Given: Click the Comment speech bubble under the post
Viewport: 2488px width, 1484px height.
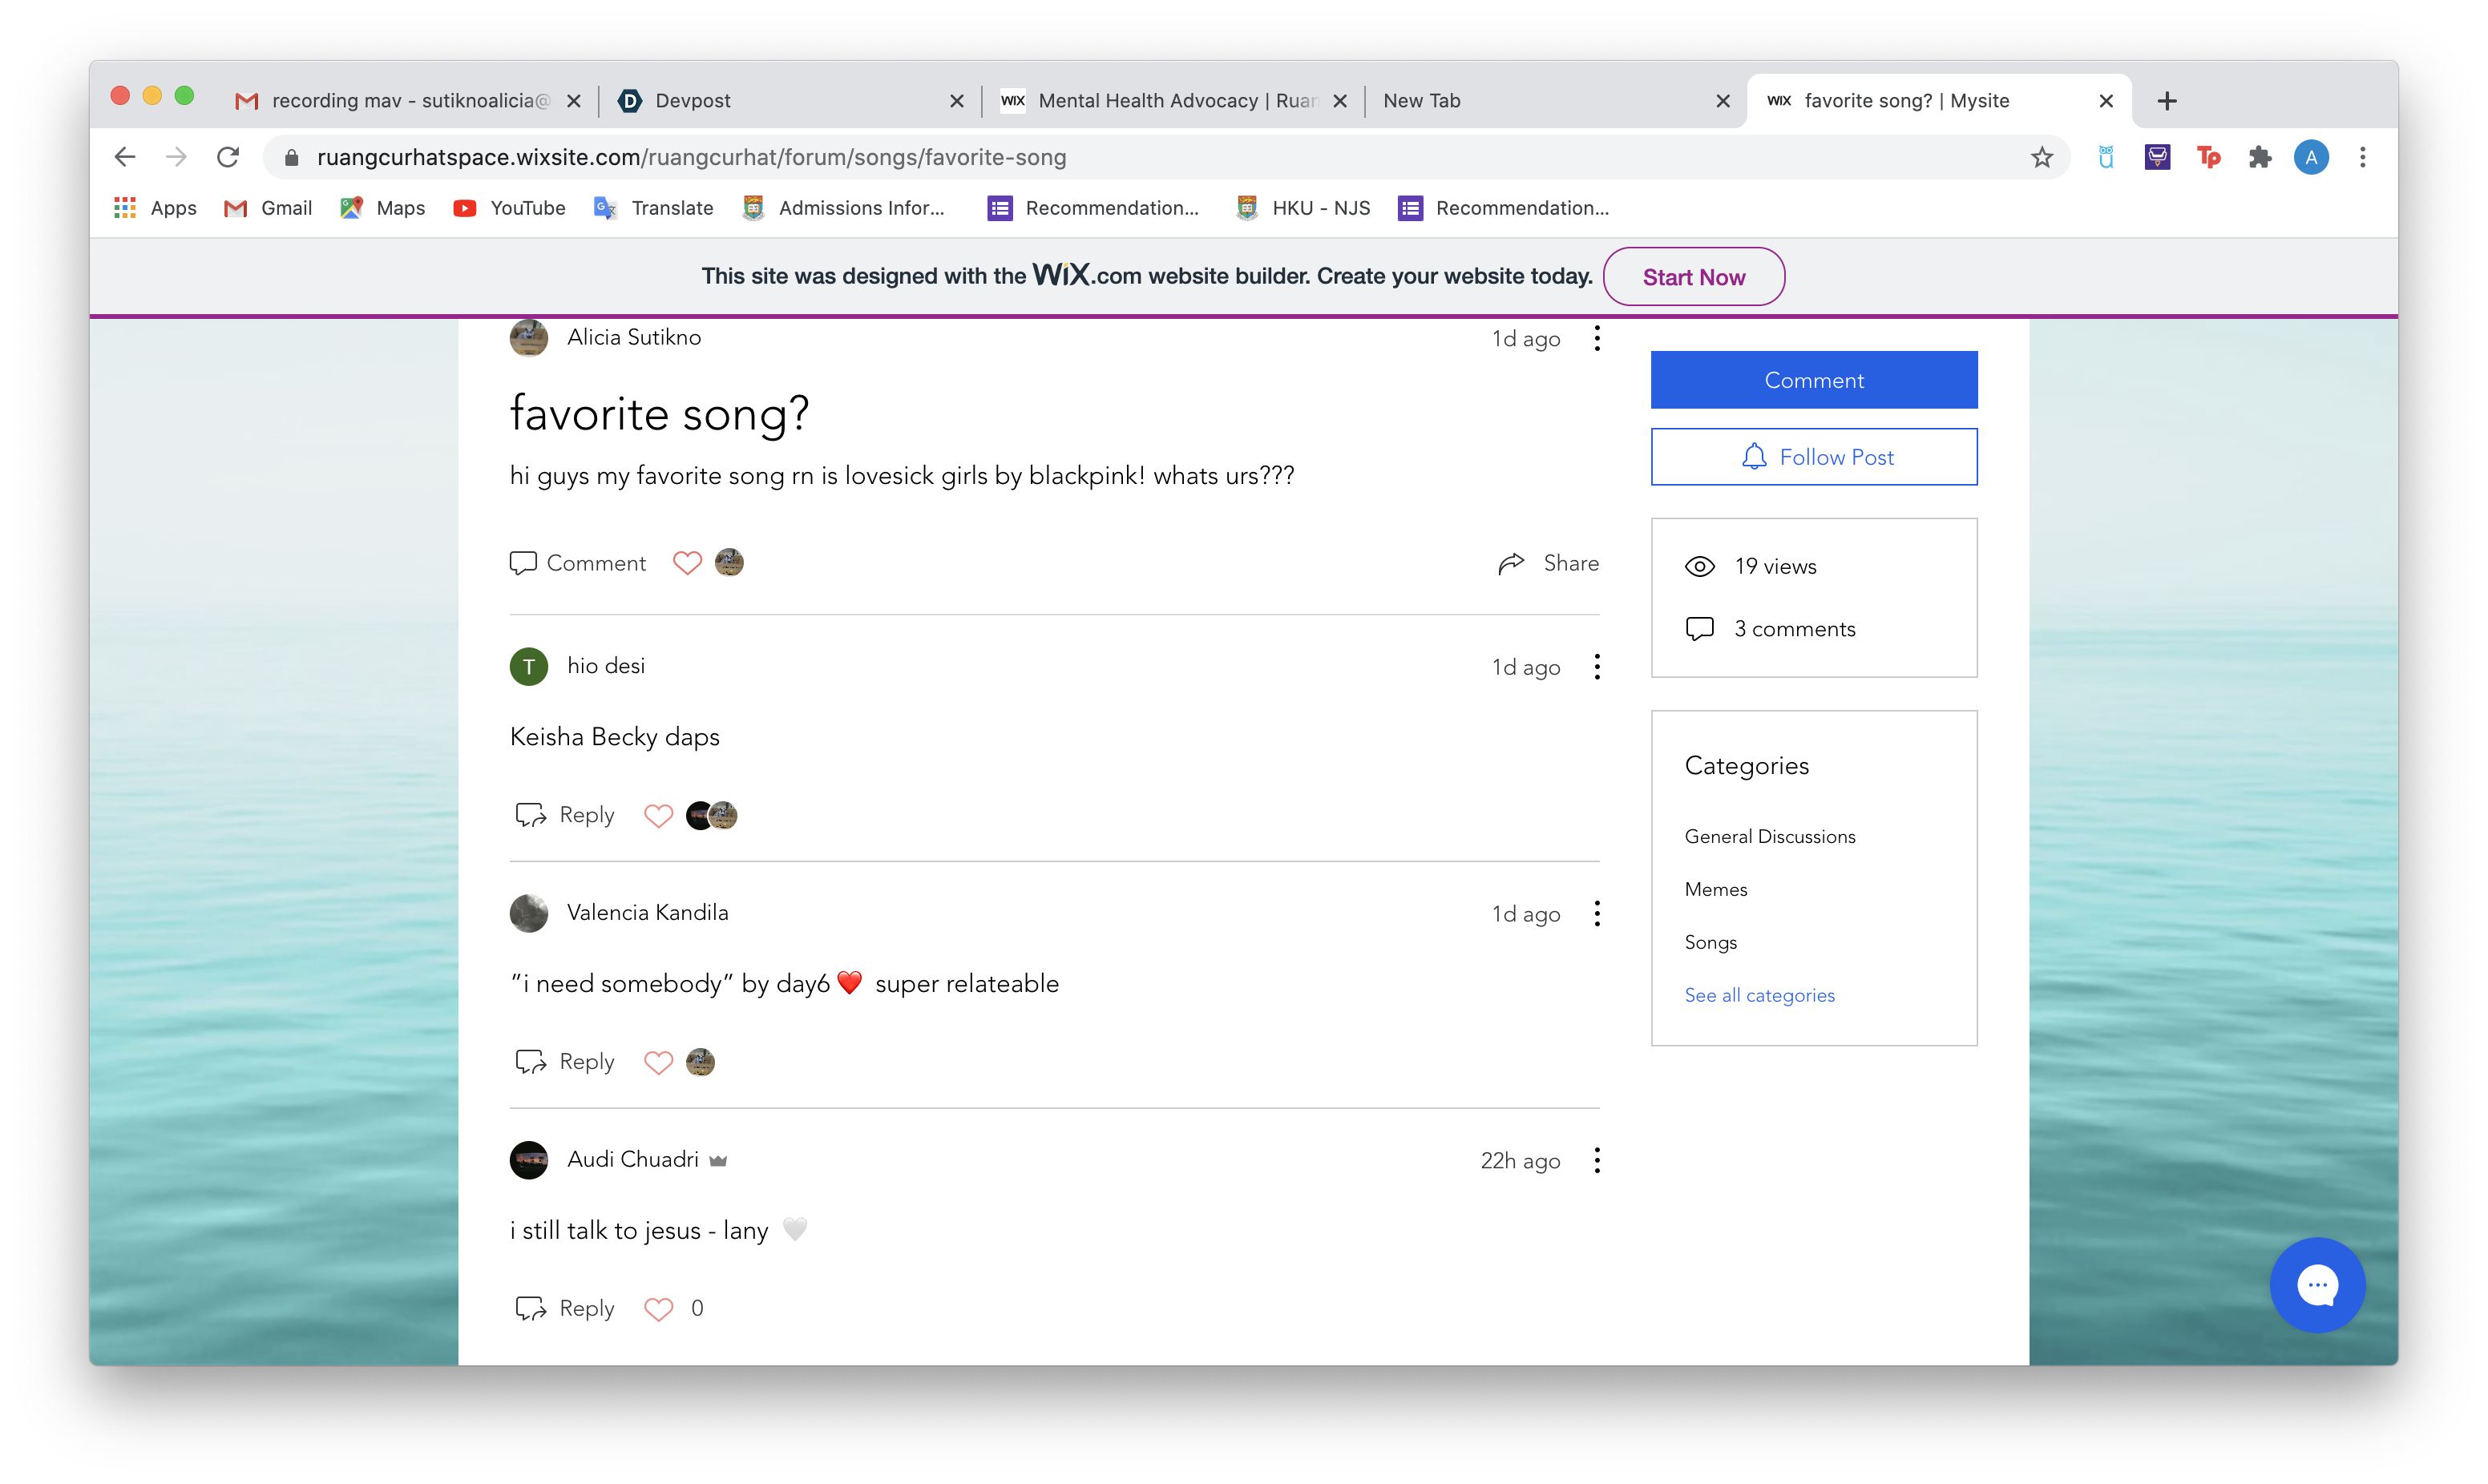Looking at the screenshot, I should coord(523,563).
